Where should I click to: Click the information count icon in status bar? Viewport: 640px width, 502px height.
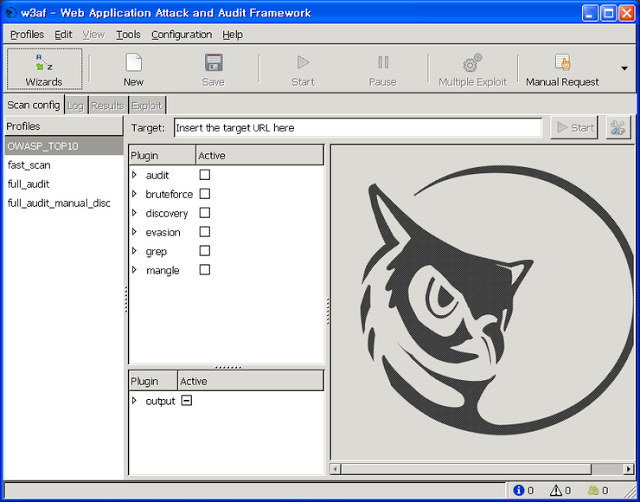coord(518,490)
